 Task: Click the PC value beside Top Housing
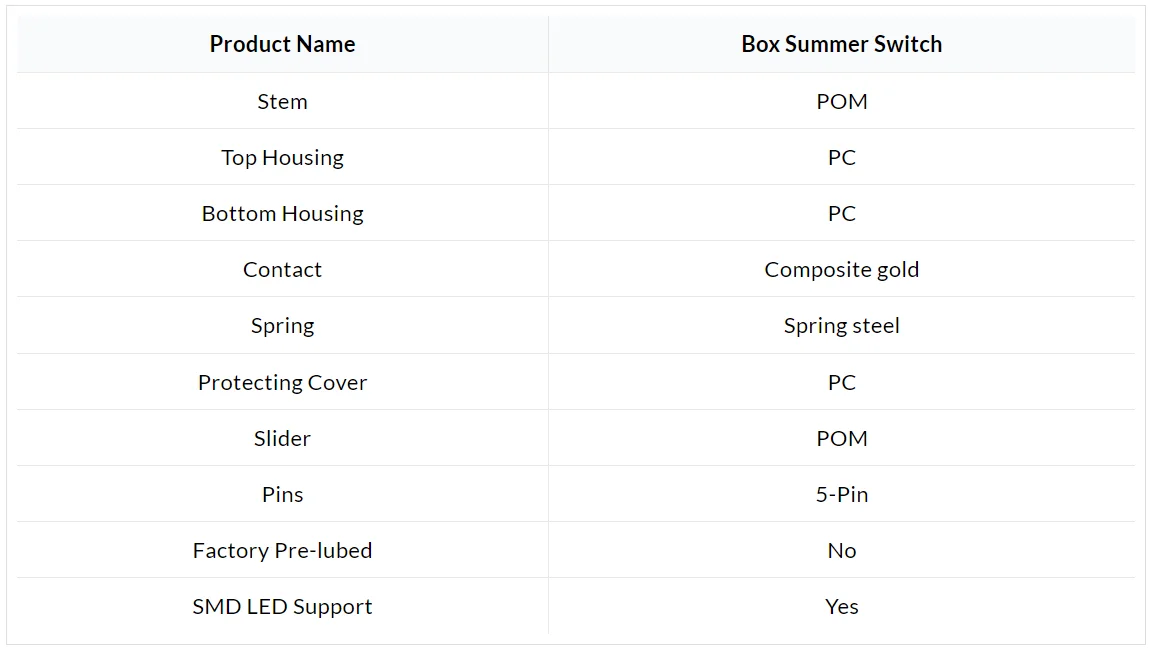(841, 157)
